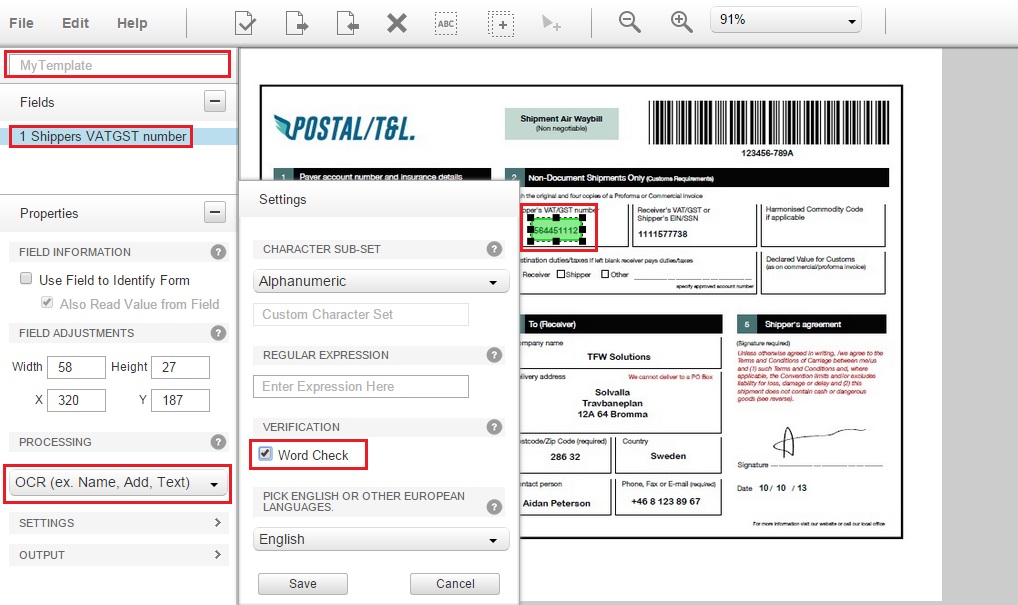Open the 91% zoom level dropdown
Screen dimensions: 1018x605
click(786, 20)
